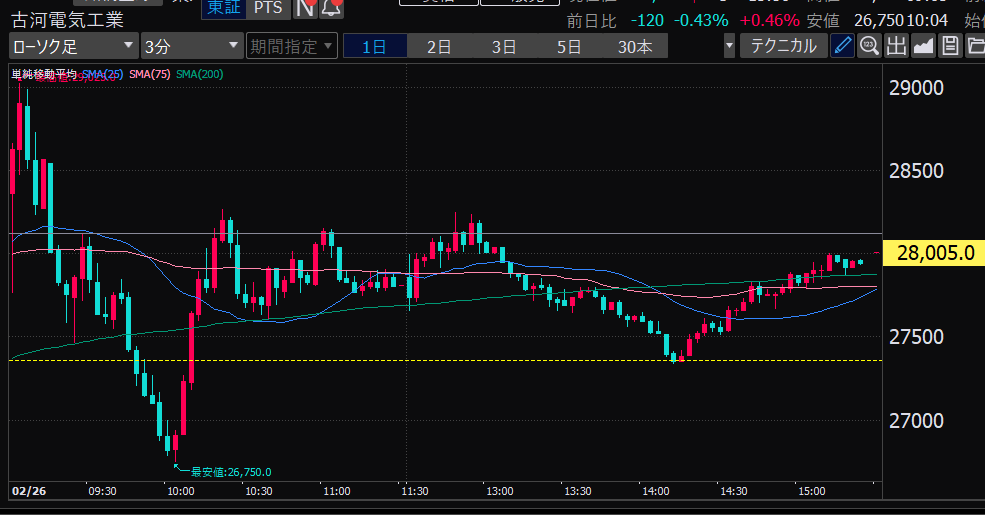985x515 pixels.
Task: Click the テクニカル button
Action: pos(782,45)
